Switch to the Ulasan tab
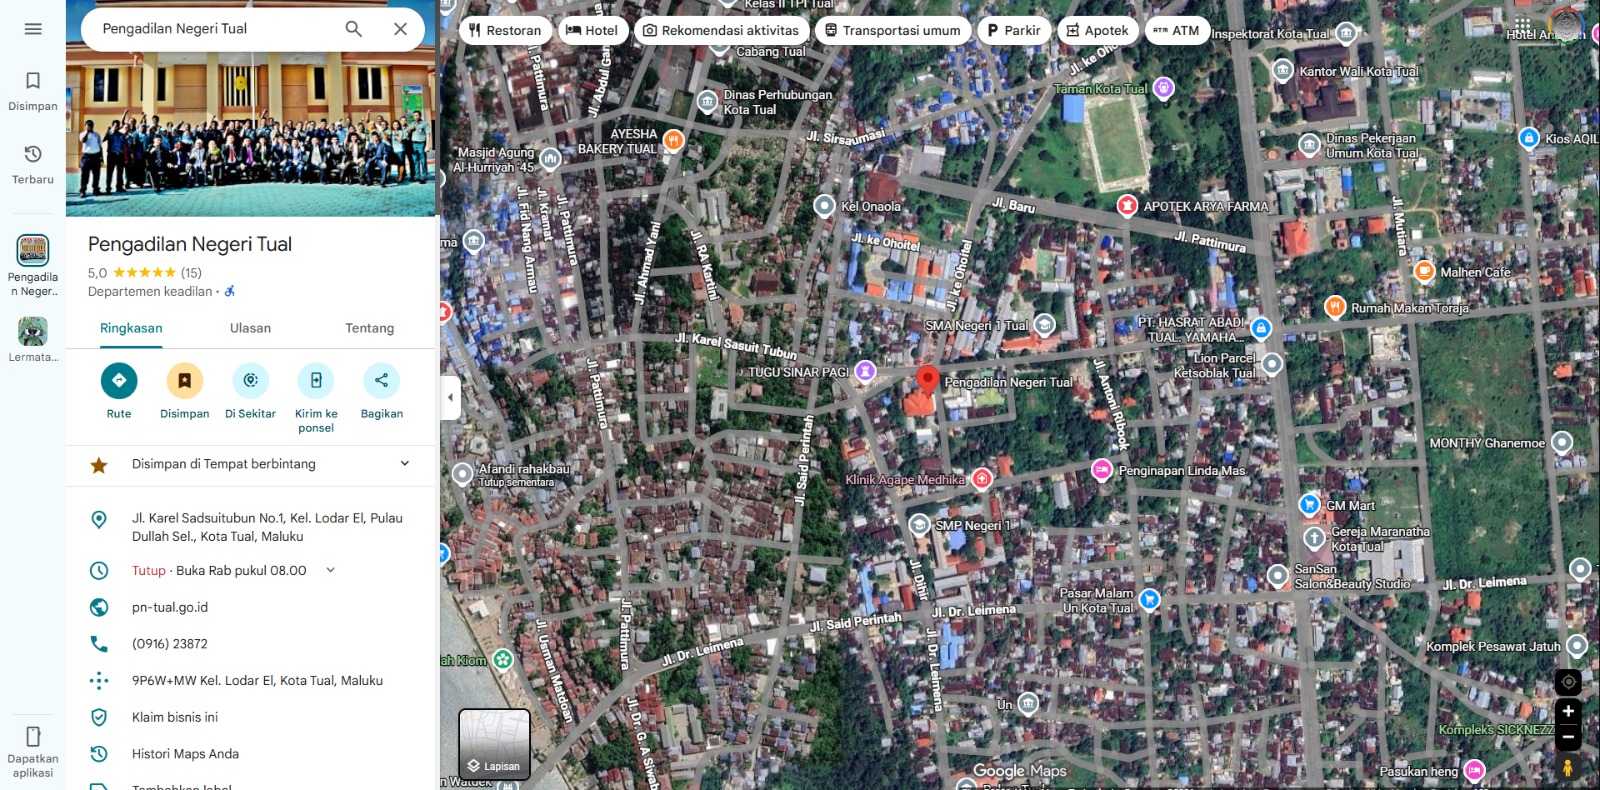This screenshot has width=1600, height=790. click(x=250, y=328)
